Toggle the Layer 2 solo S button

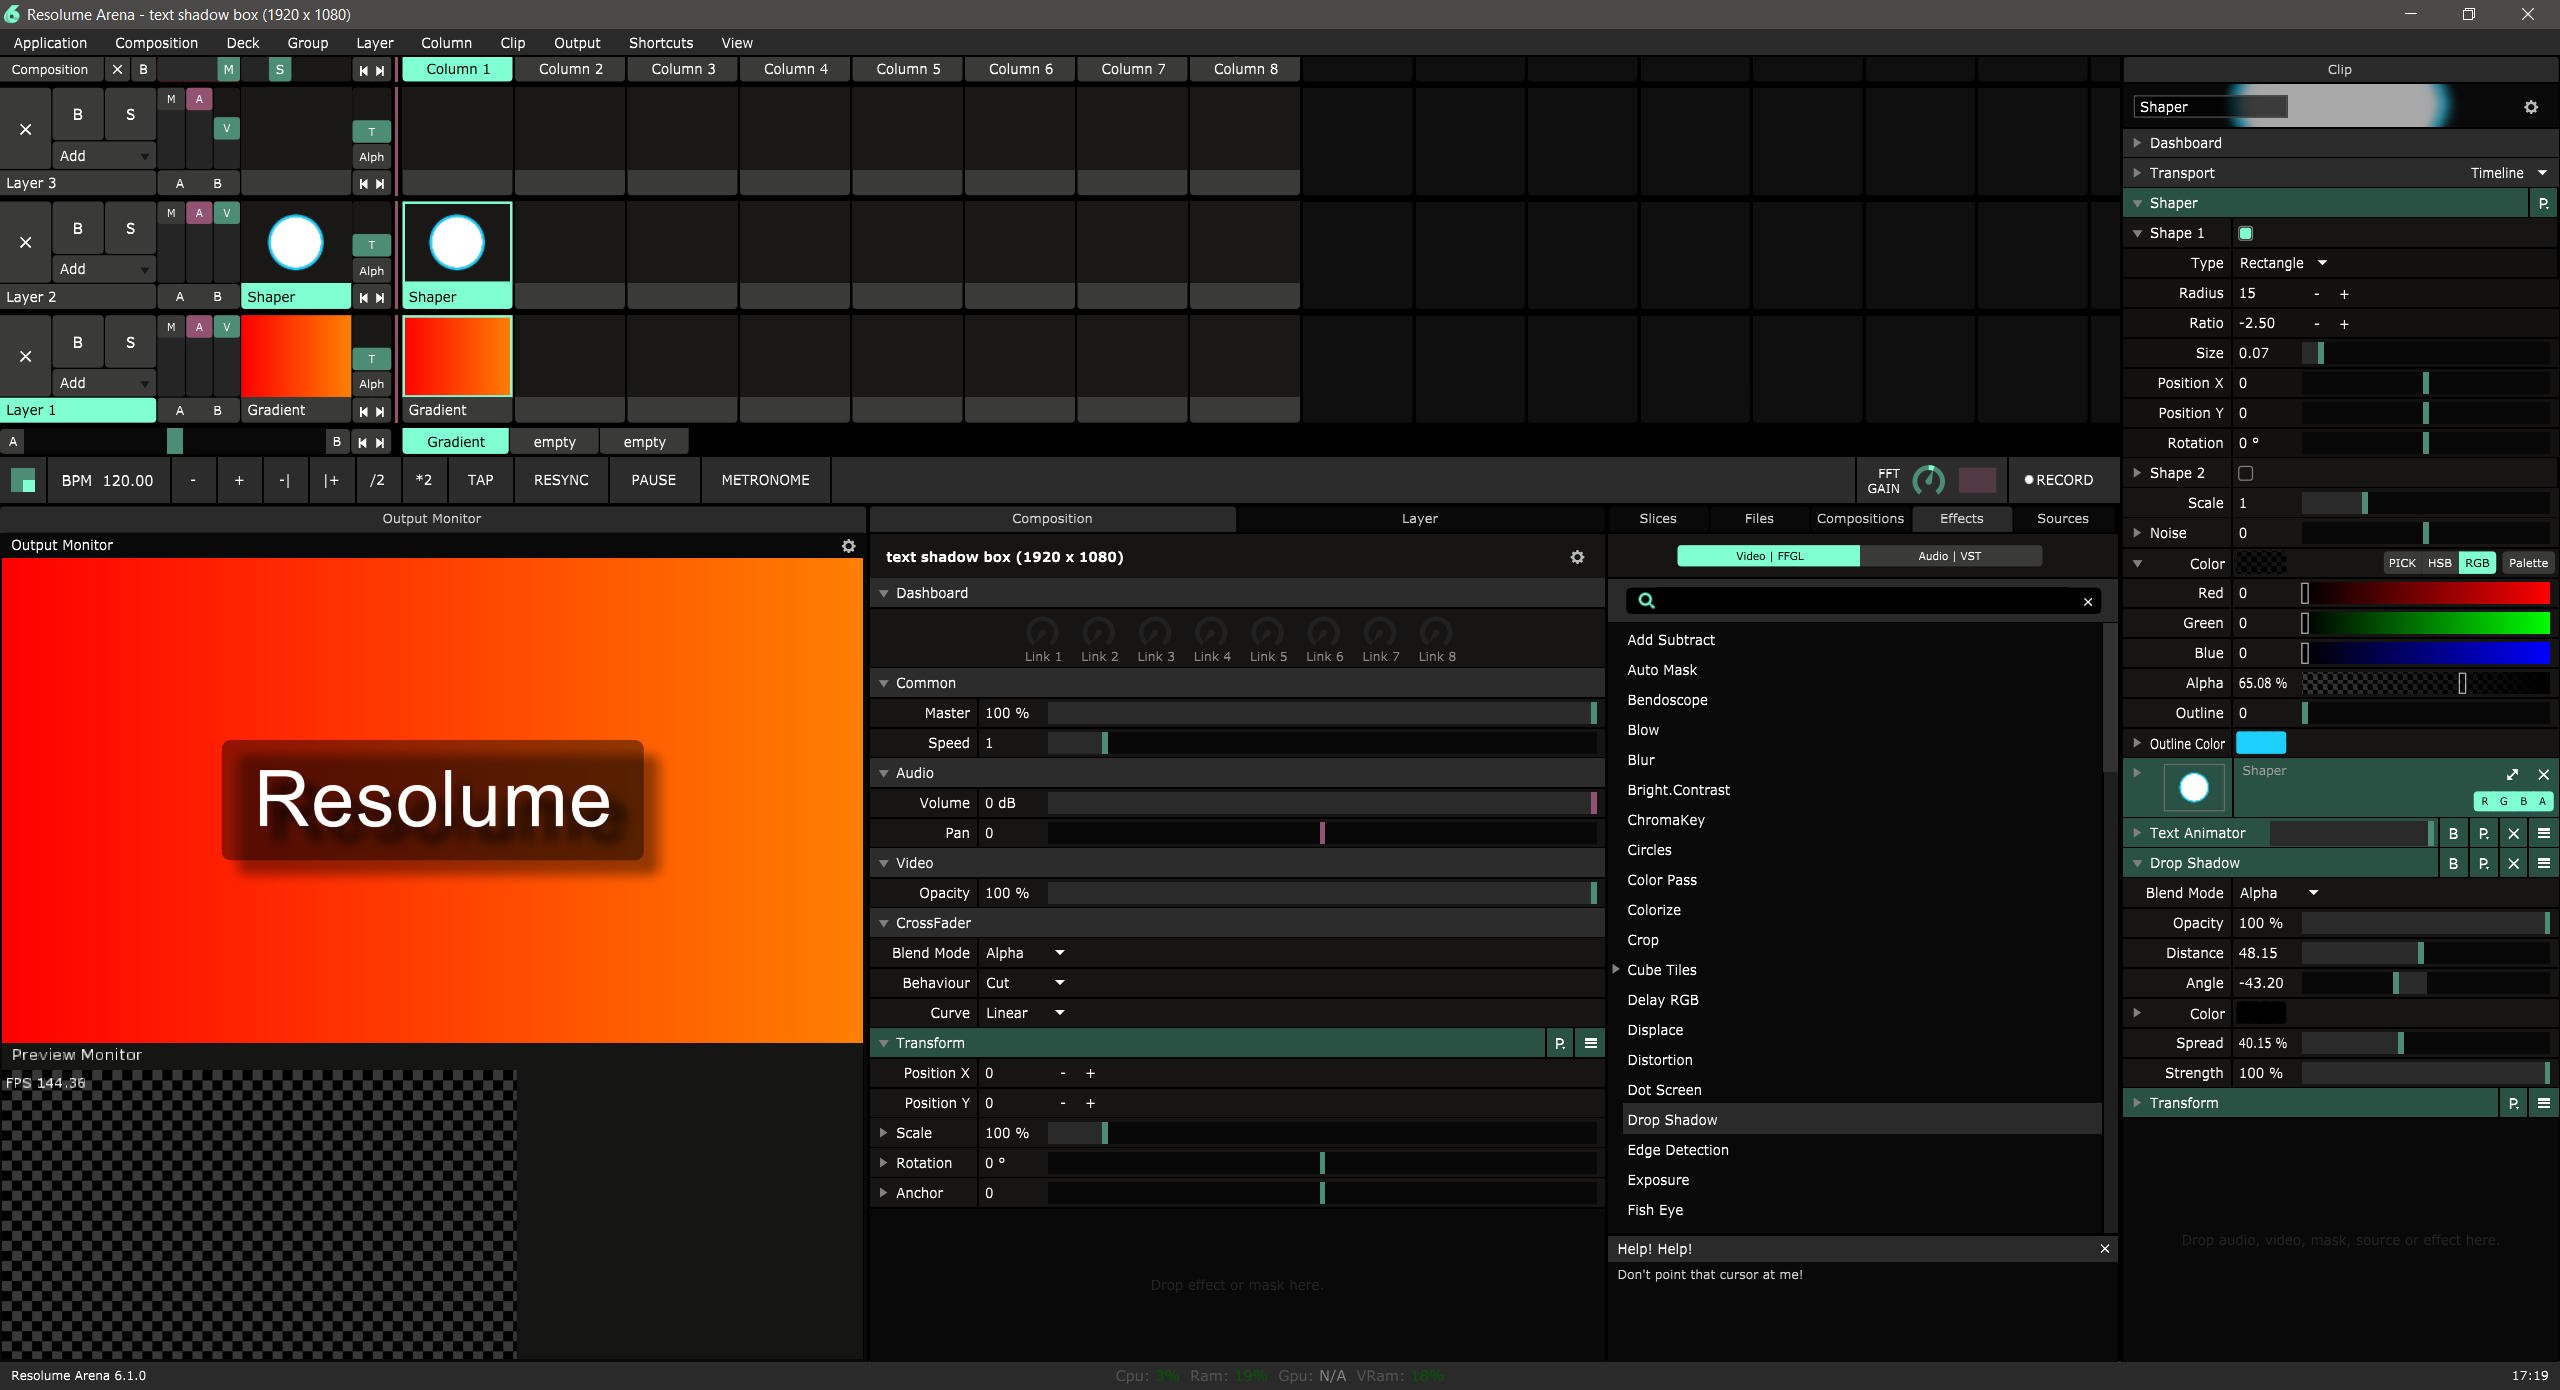coord(130,229)
